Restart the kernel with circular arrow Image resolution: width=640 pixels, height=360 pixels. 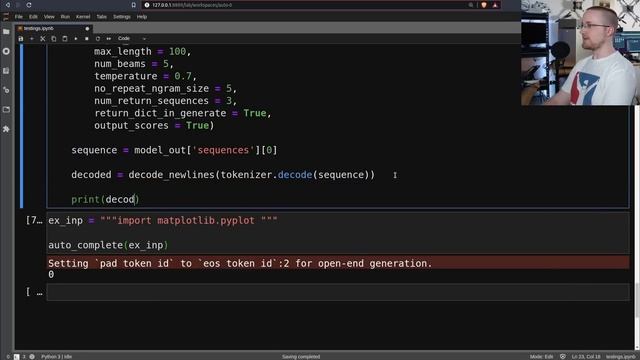(98, 39)
